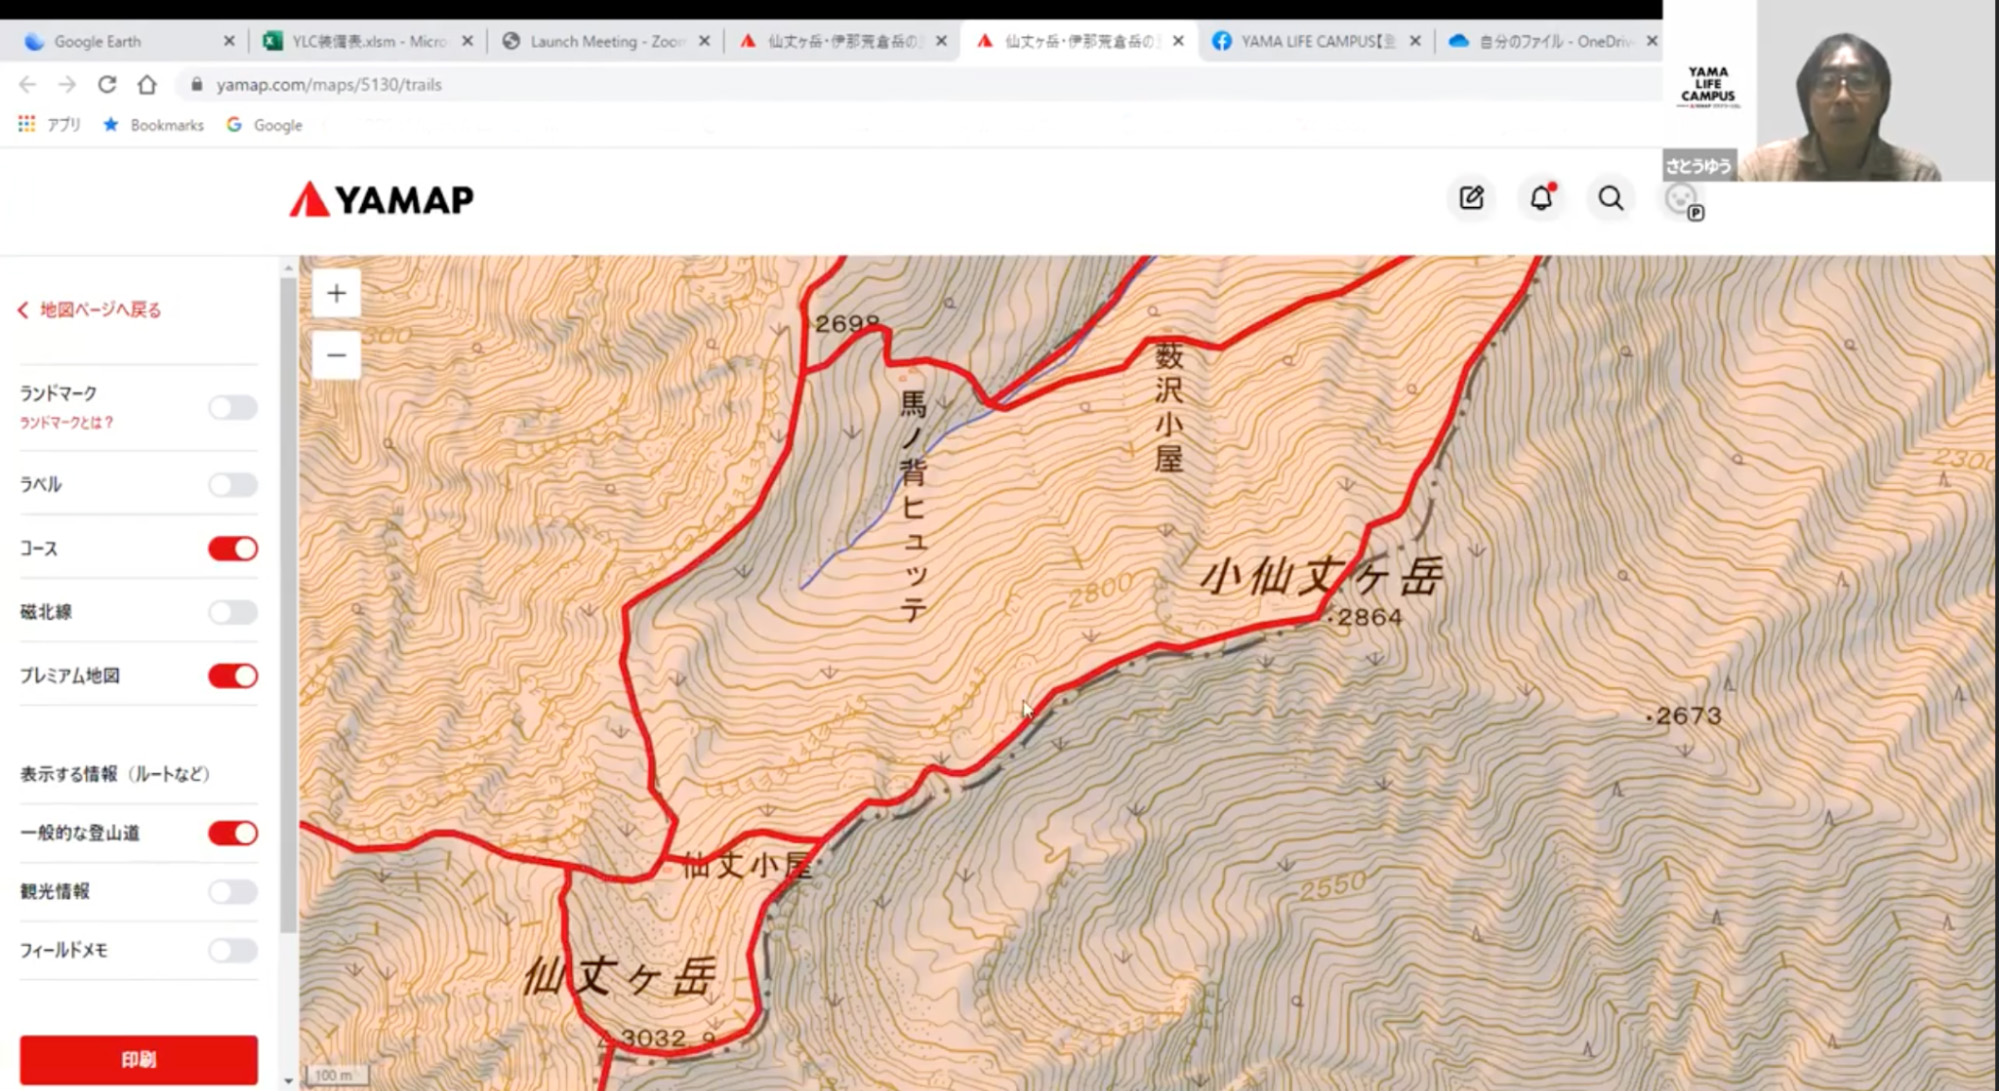
Task: Go back in browser history
Action: 28,84
